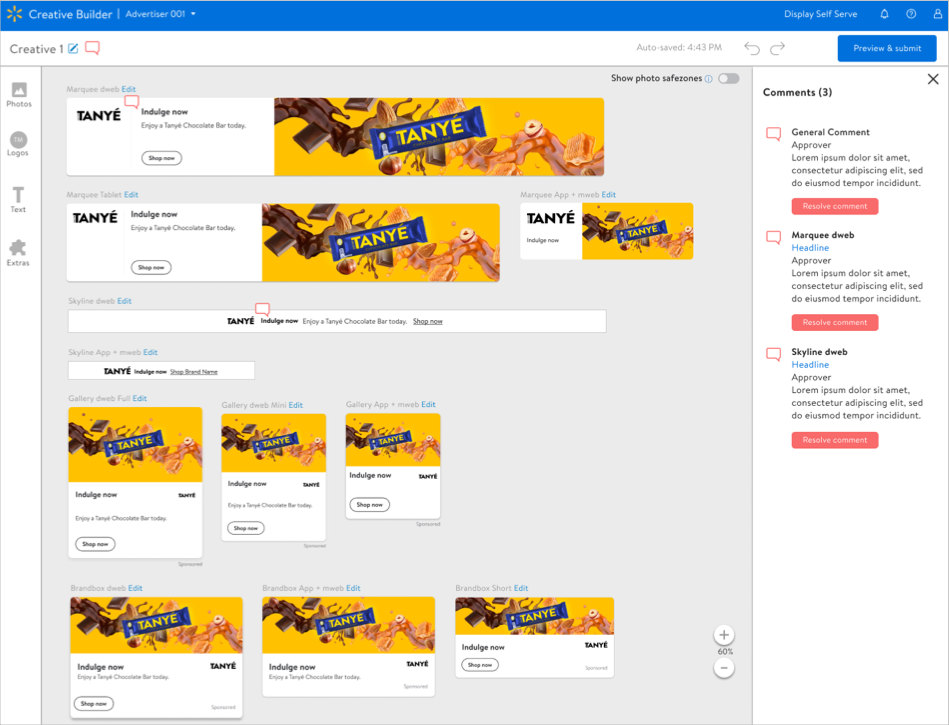The image size is (949, 725).
Task: Open comments via icon next to Creative 1
Action: coord(92,48)
